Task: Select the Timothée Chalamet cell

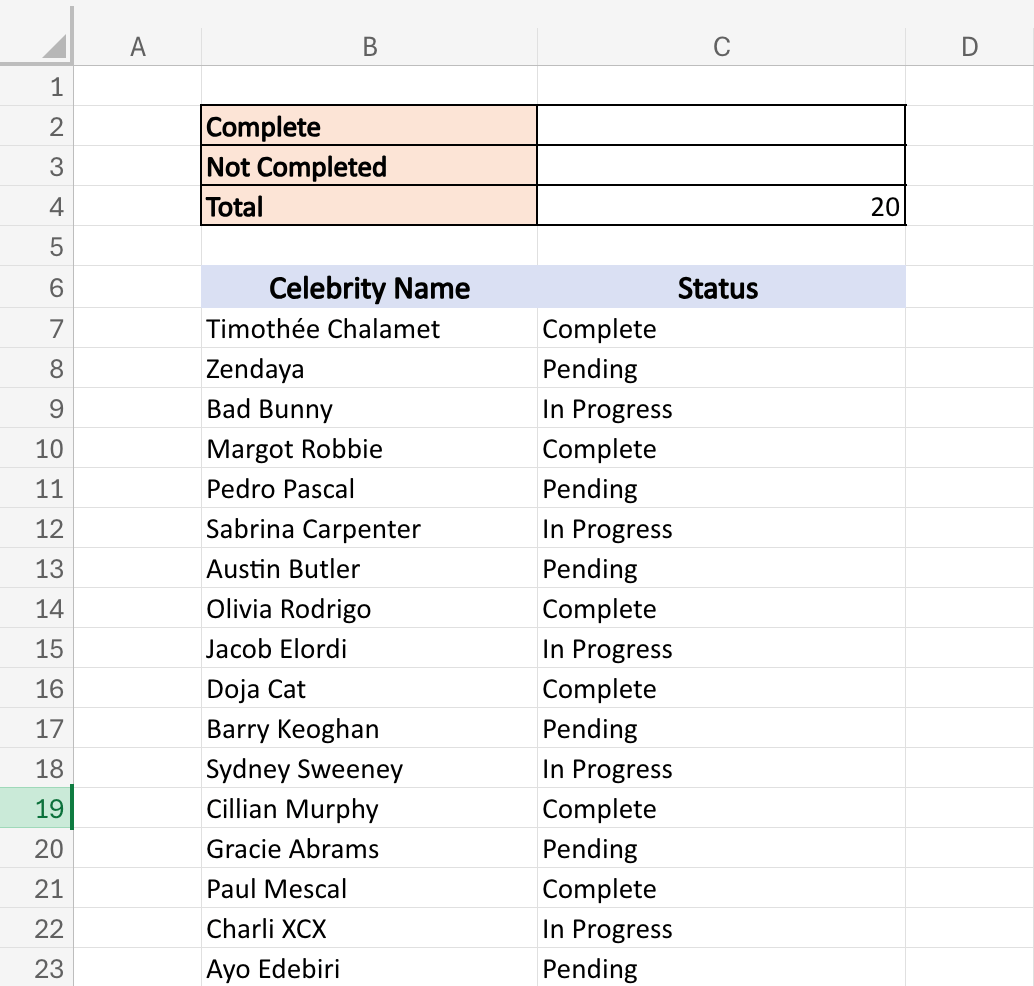Action: point(369,328)
